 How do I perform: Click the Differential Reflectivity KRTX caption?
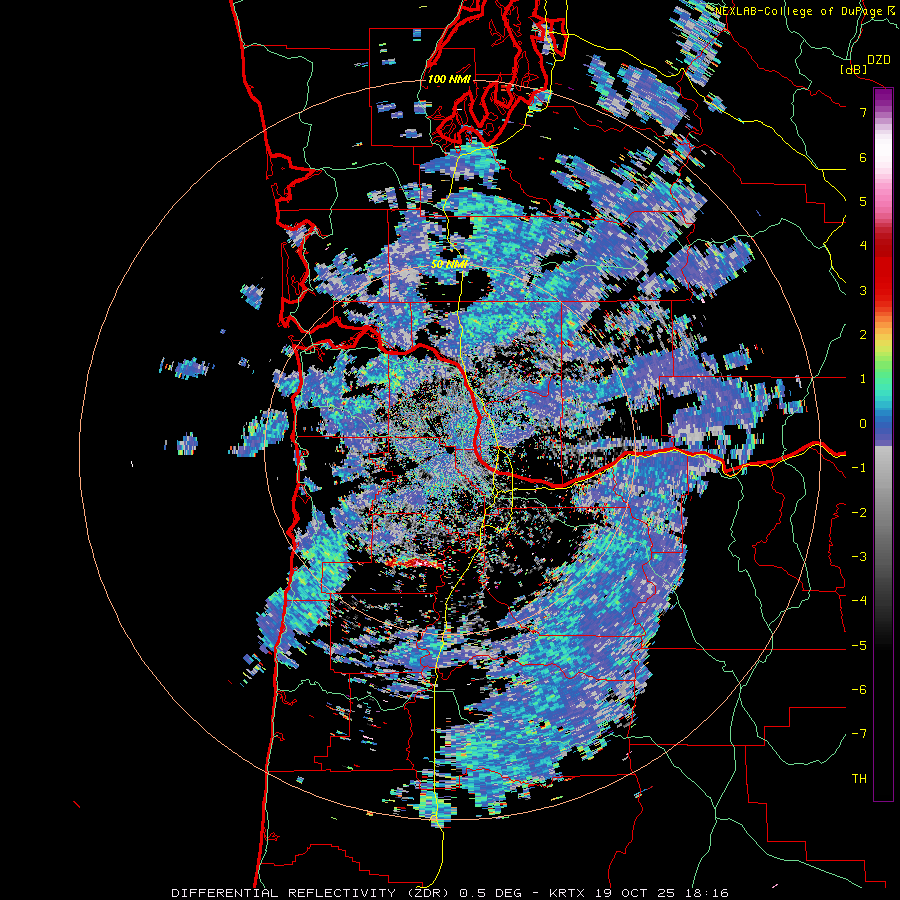coord(450,893)
